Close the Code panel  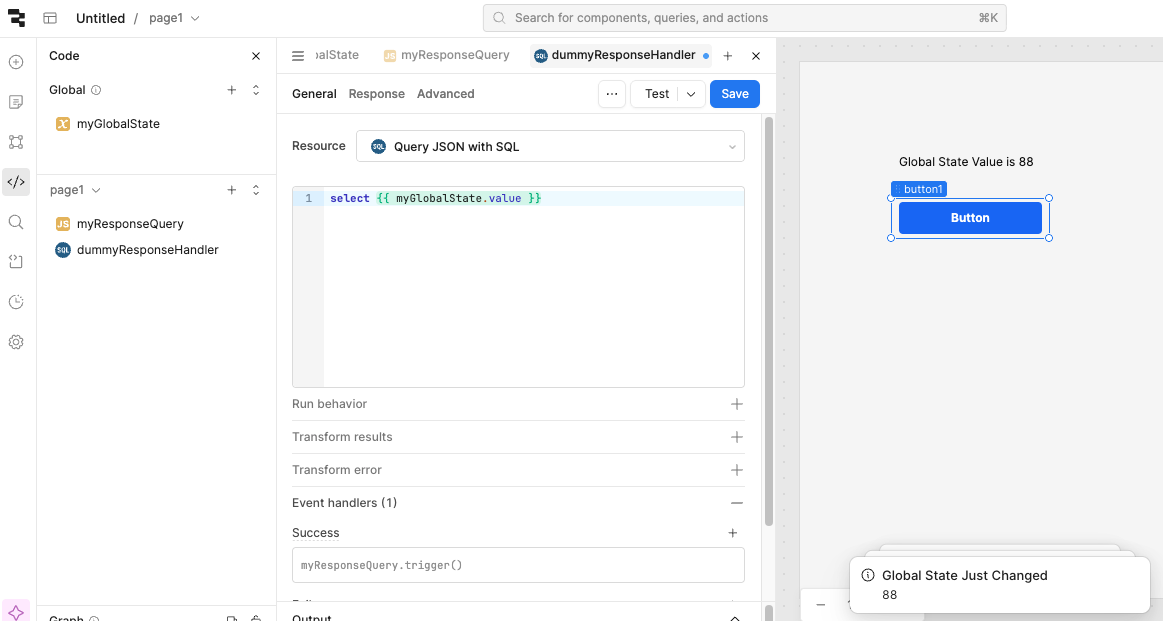(256, 56)
